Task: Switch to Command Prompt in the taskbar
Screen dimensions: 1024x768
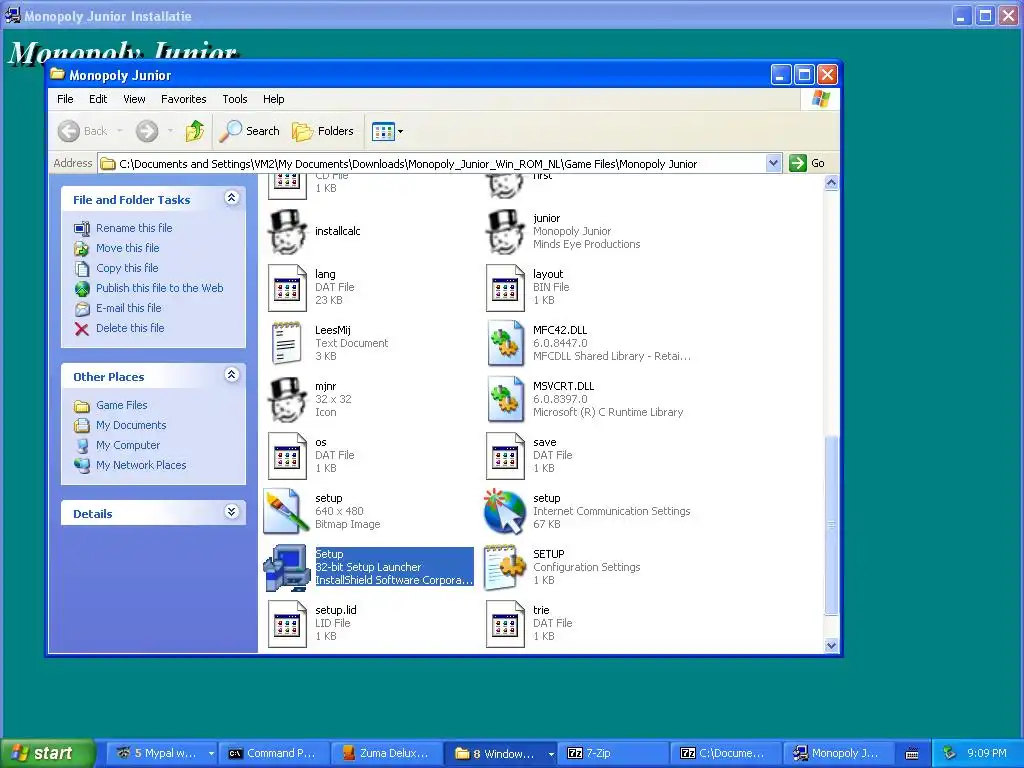Action: pos(272,754)
